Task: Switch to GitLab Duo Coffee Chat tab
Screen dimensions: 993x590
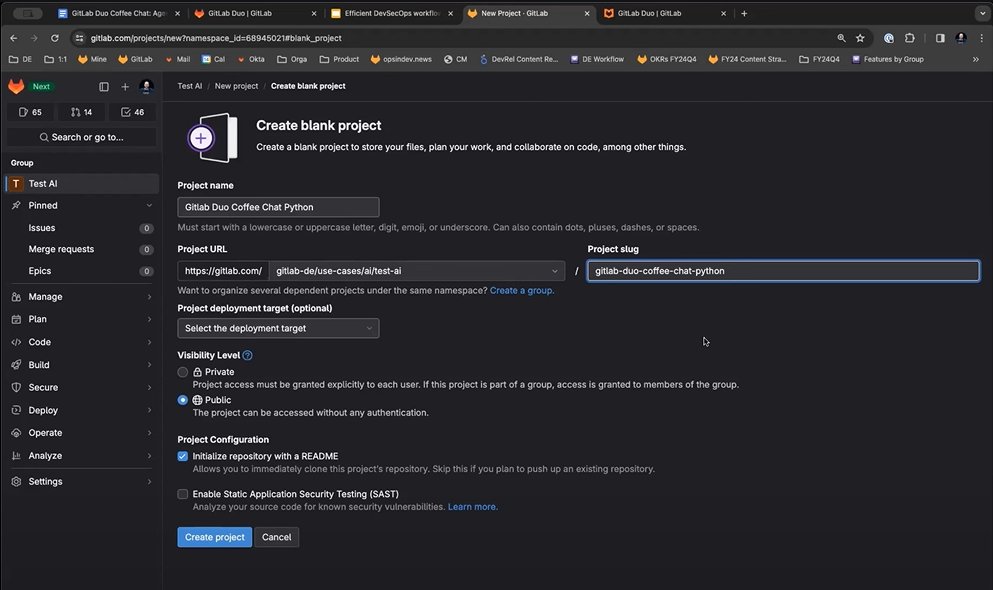Action: coord(118,13)
